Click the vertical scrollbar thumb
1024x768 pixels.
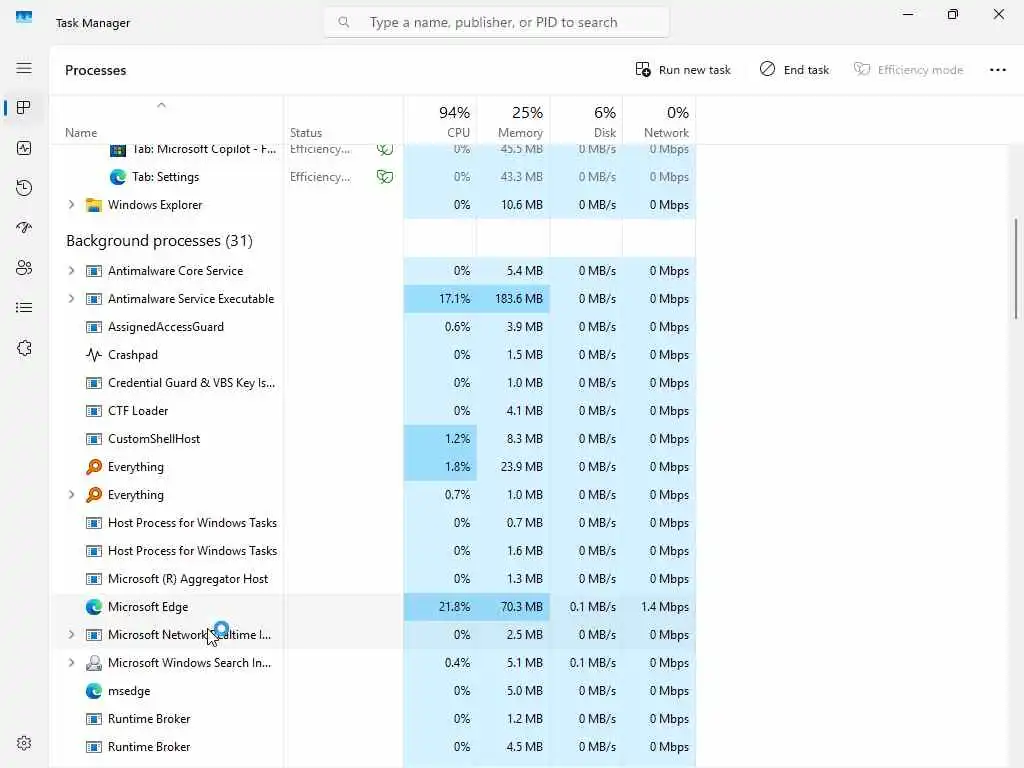pos(1016,268)
